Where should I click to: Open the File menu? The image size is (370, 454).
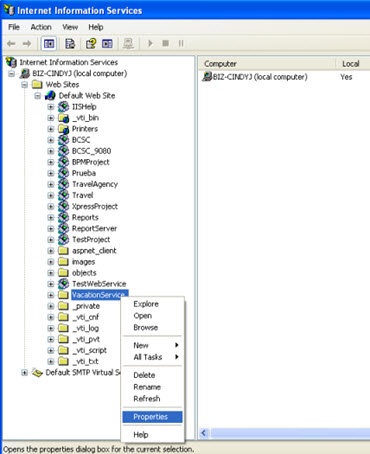[14, 27]
